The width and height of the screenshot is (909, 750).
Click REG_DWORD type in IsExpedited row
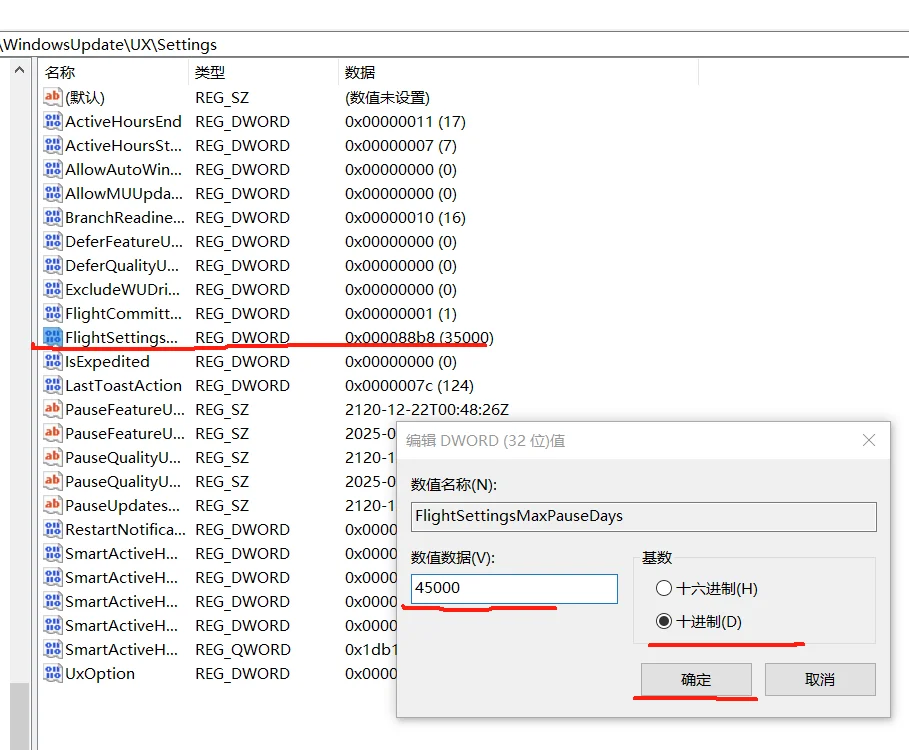(242, 362)
